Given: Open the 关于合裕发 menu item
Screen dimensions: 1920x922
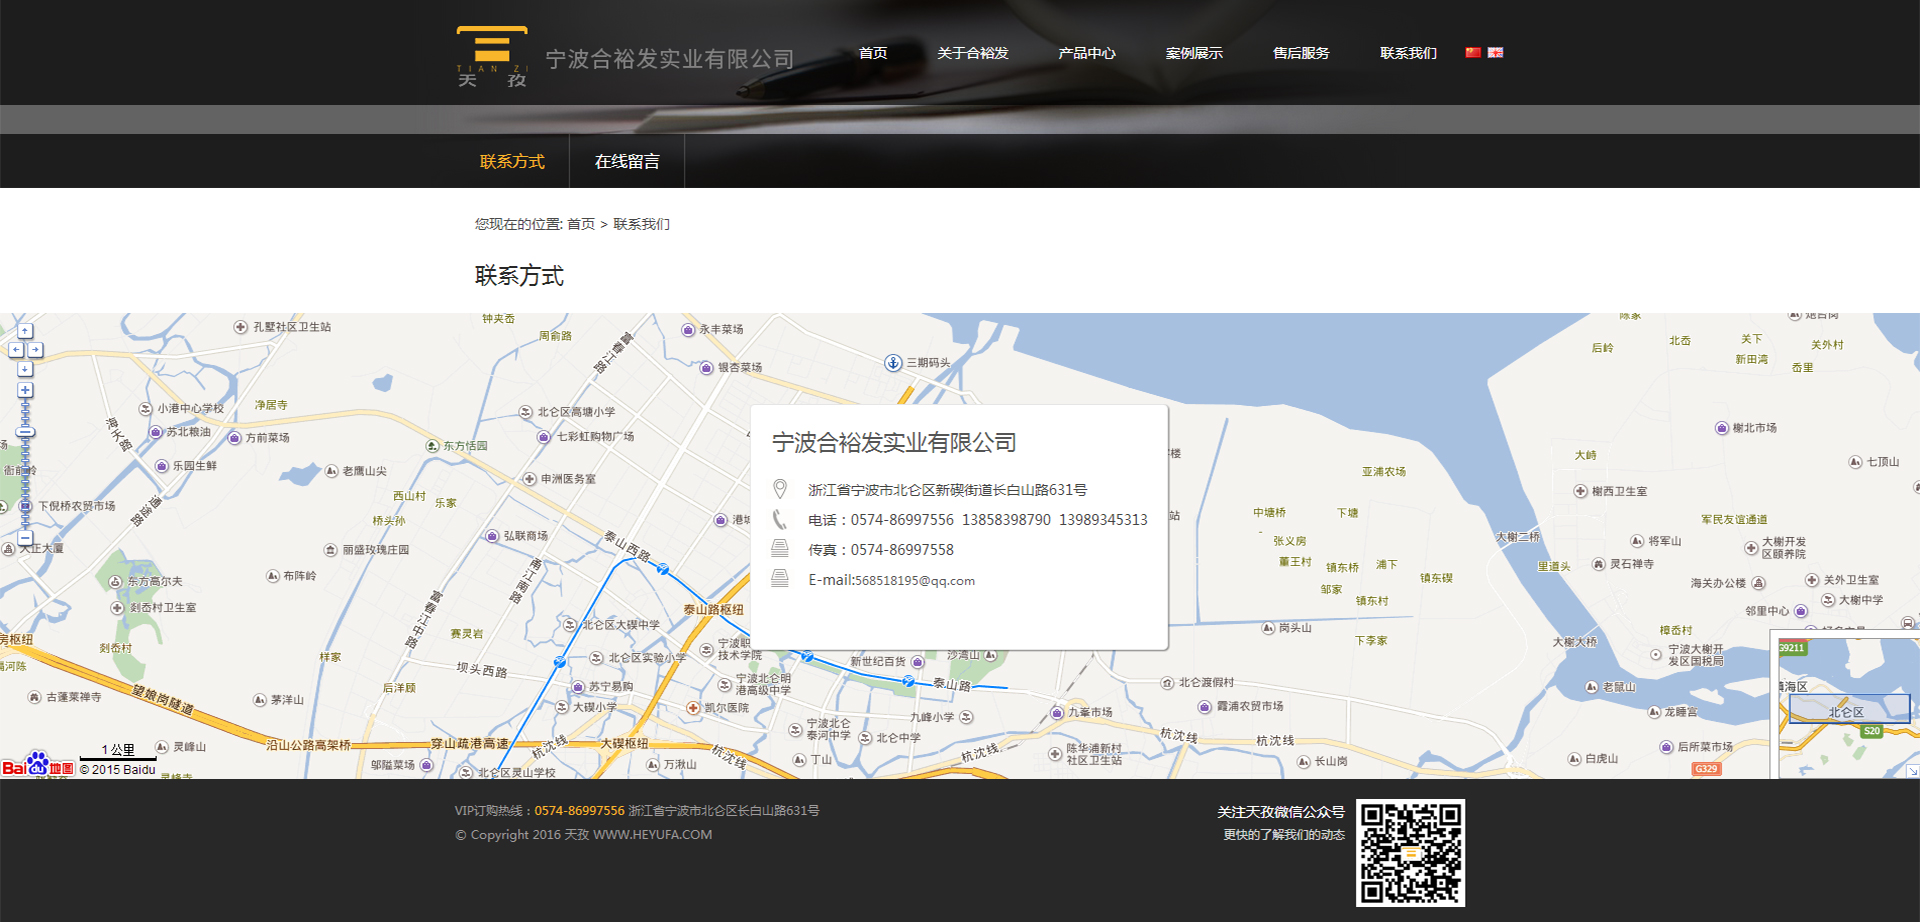Looking at the screenshot, I should [x=972, y=53].
